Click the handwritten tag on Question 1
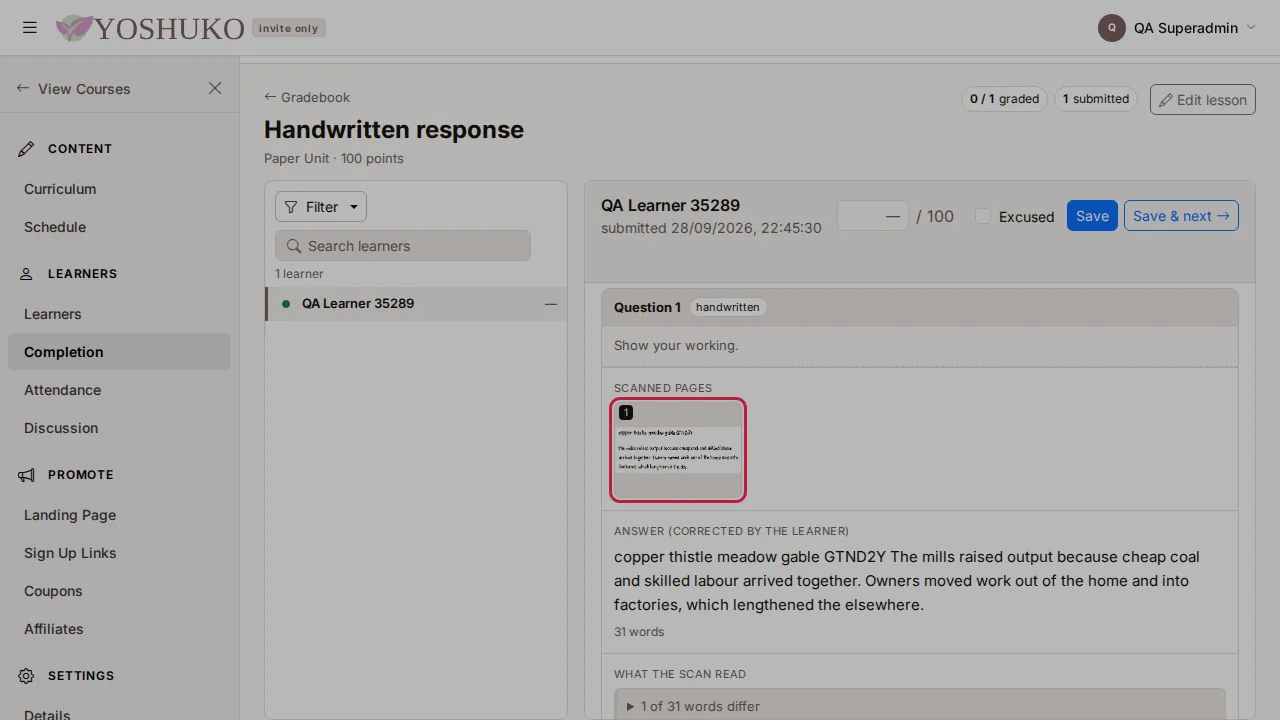Screen dimensions: 1280x720 pyautogui.click(x=727, y=307)
